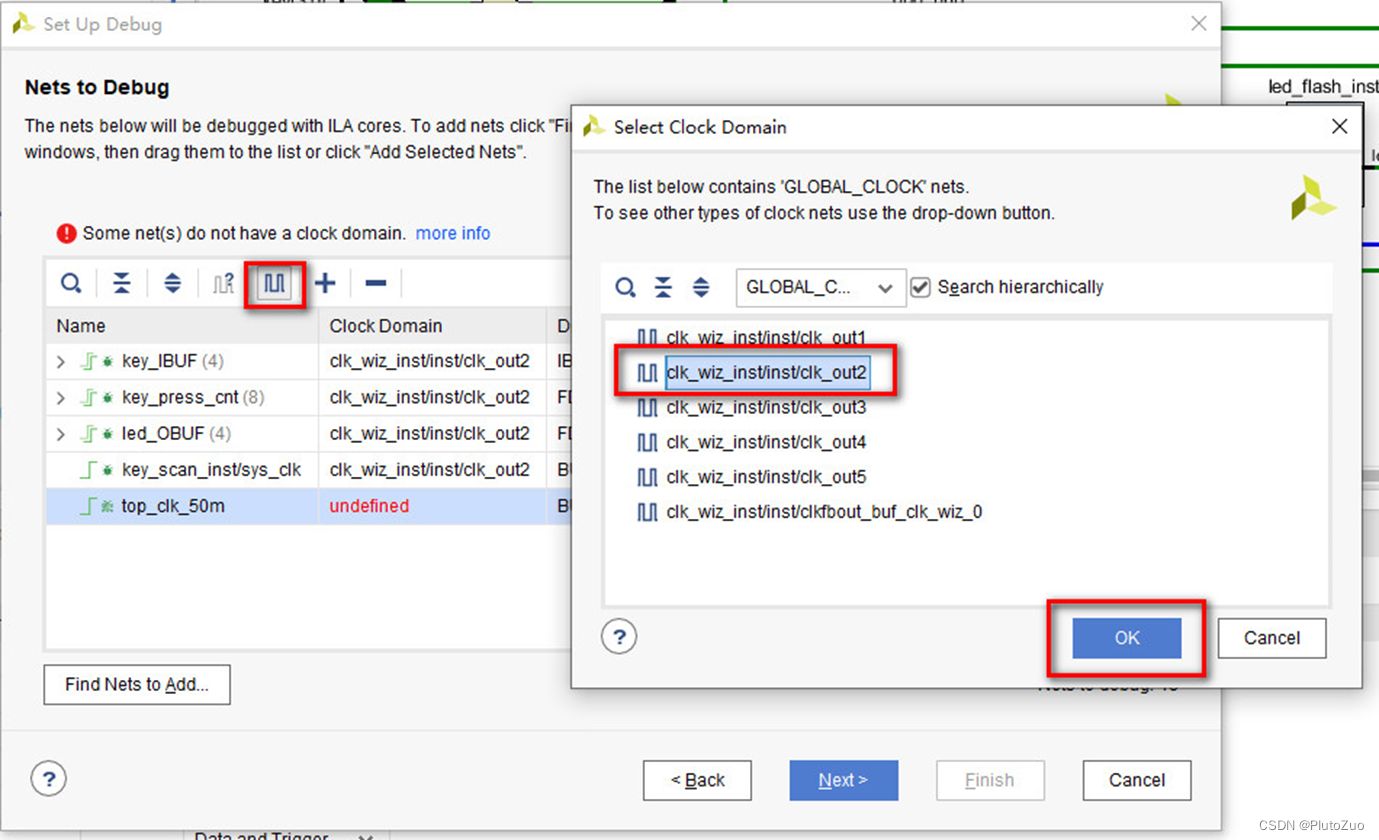This screenshot has height=840, width=1379.
Task: Open the search nets magnifier icon
Action: pyautogui.click(x=70, y=283)
